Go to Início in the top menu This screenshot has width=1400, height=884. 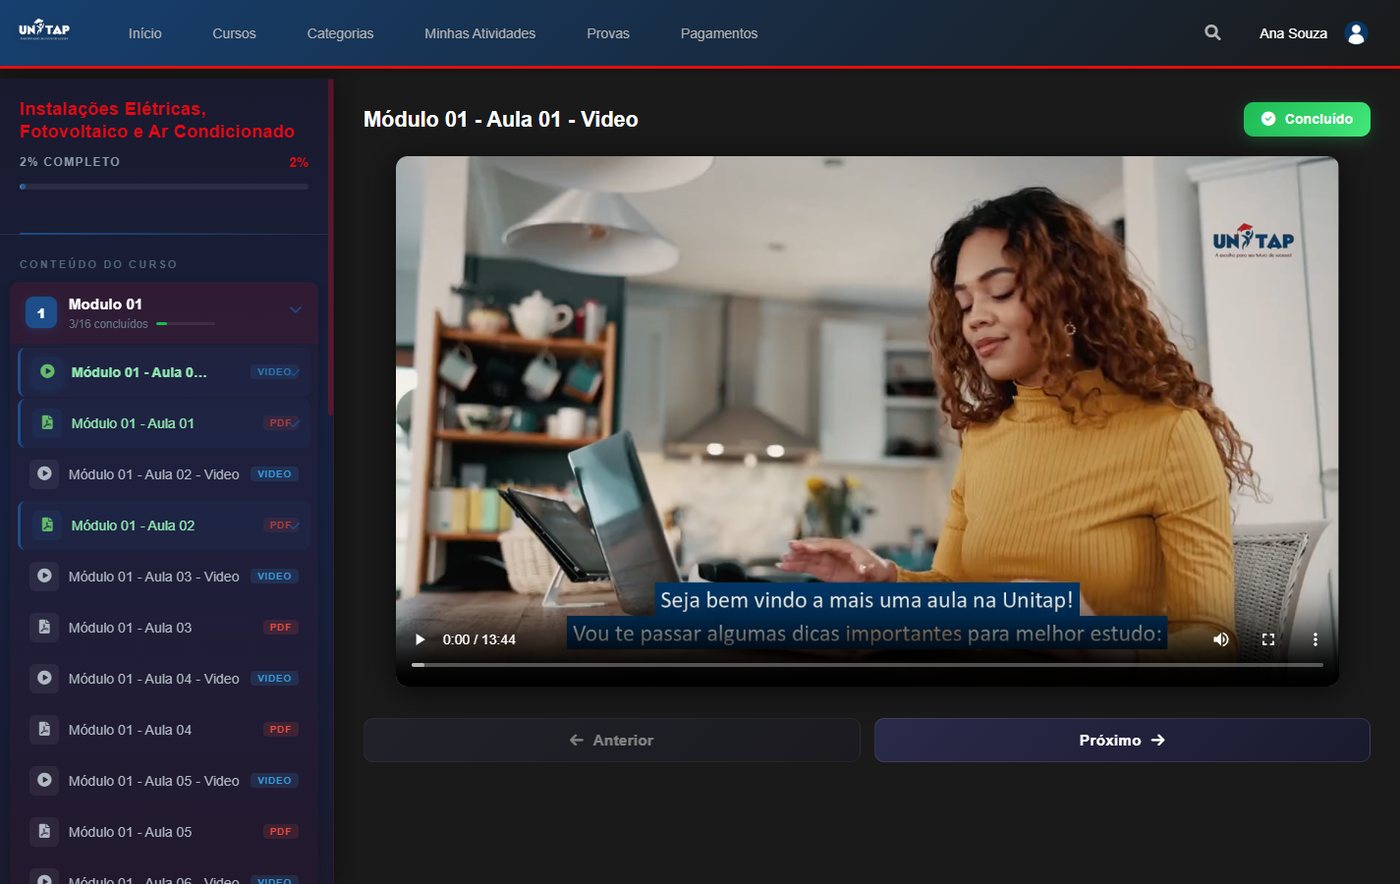(x=145, y=33)
